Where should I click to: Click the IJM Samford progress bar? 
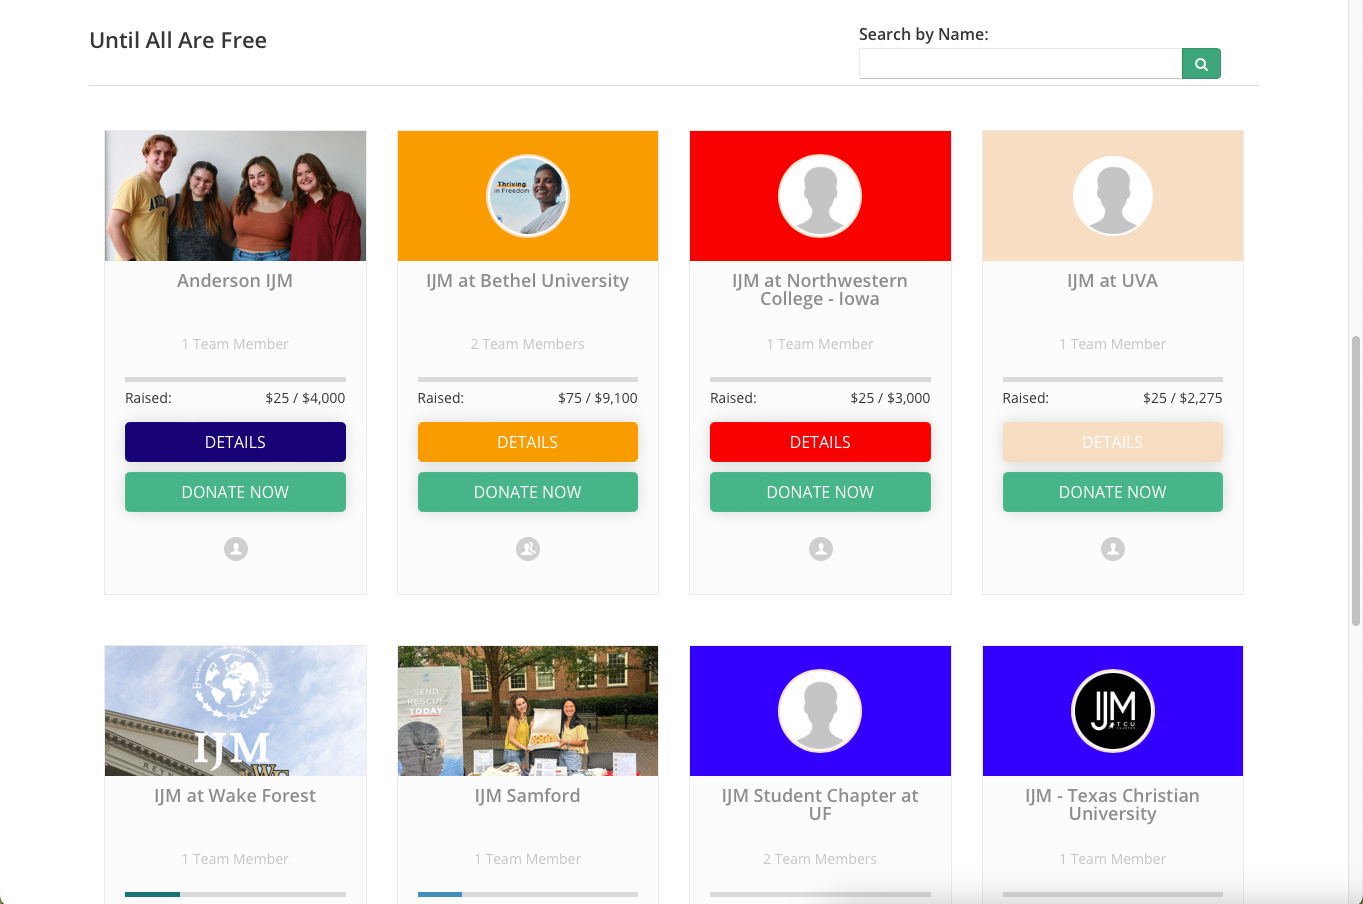(528, 894)
